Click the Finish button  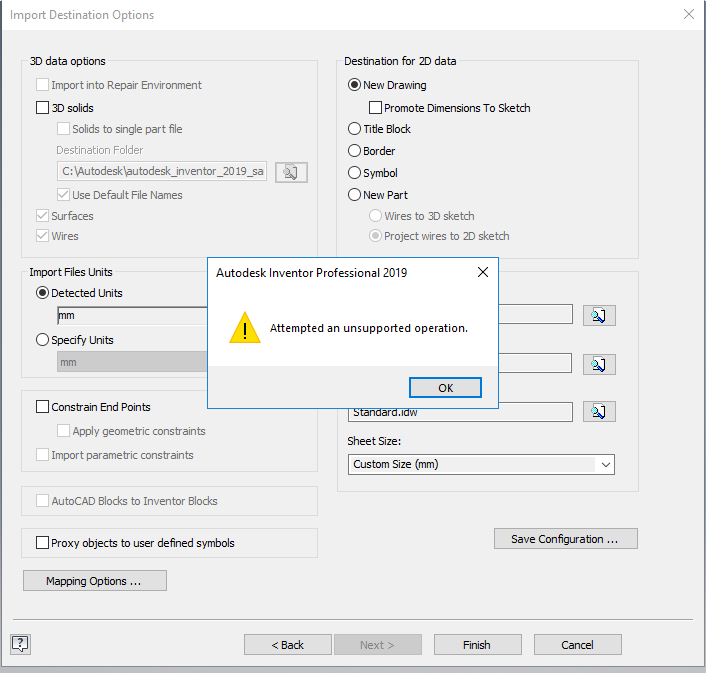click(x=477, y=645)
